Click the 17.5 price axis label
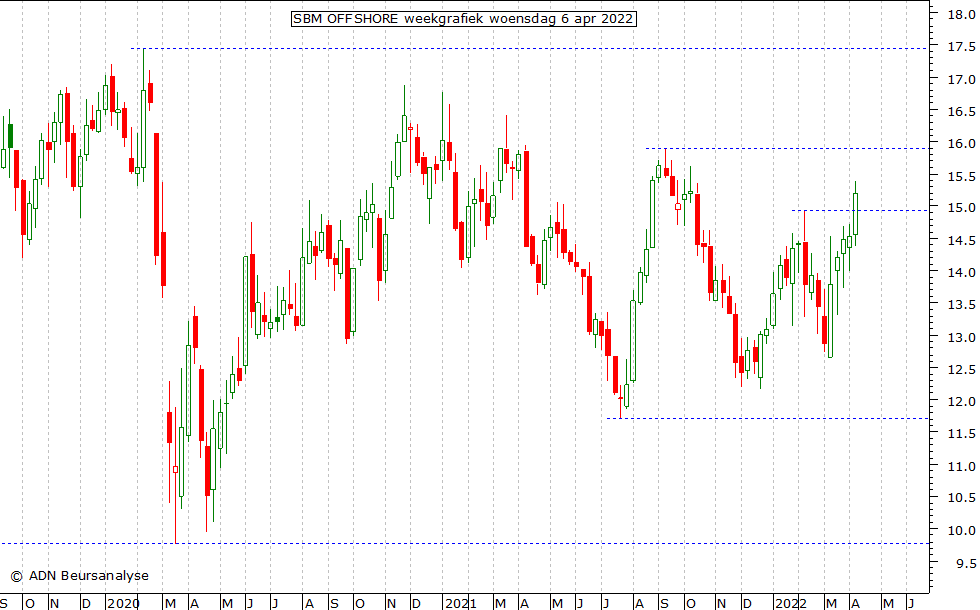 pyautogui.click(x=961, y=47)
